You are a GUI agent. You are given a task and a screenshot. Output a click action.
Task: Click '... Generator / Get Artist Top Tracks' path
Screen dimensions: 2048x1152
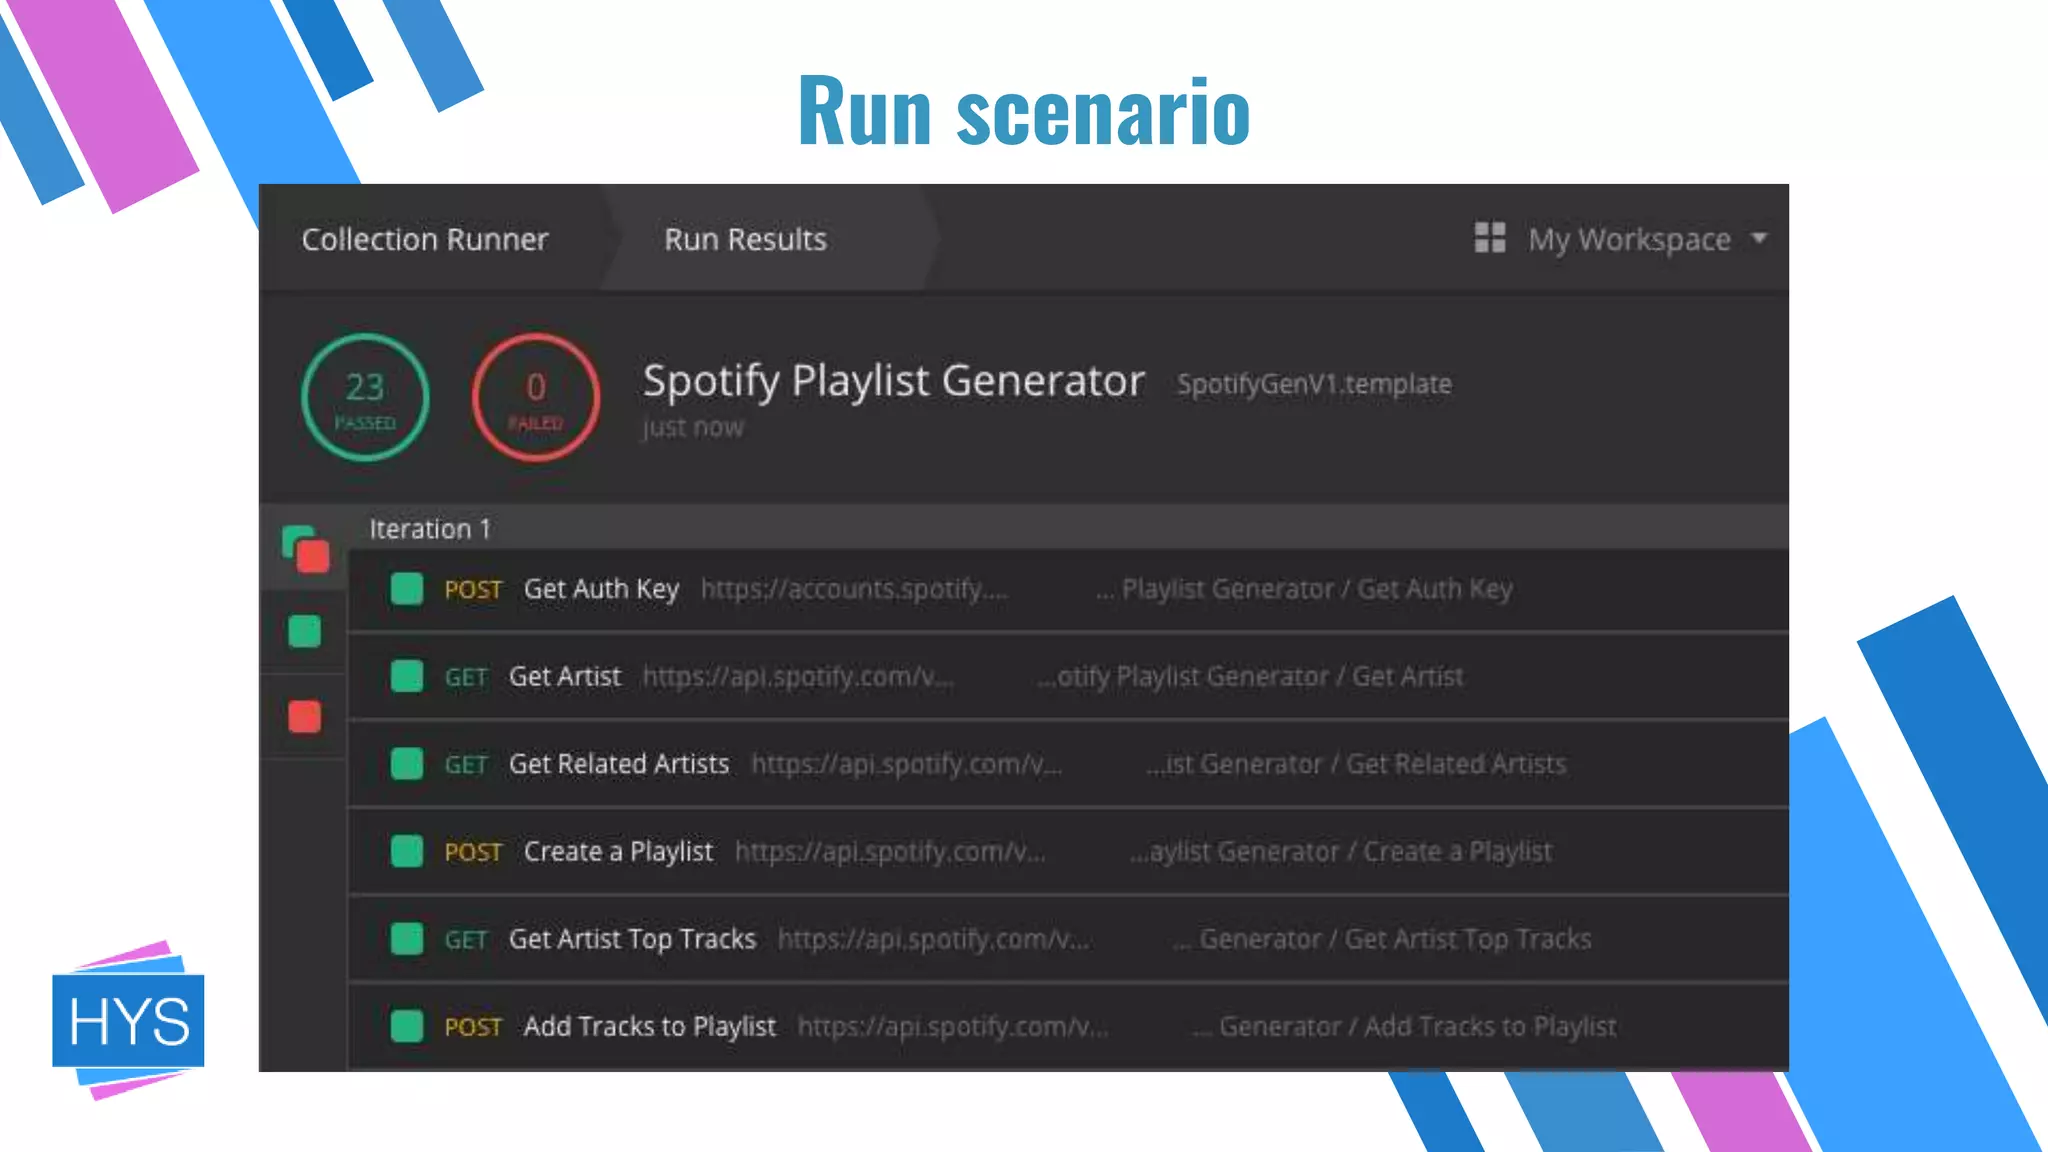pos(1382,939)
